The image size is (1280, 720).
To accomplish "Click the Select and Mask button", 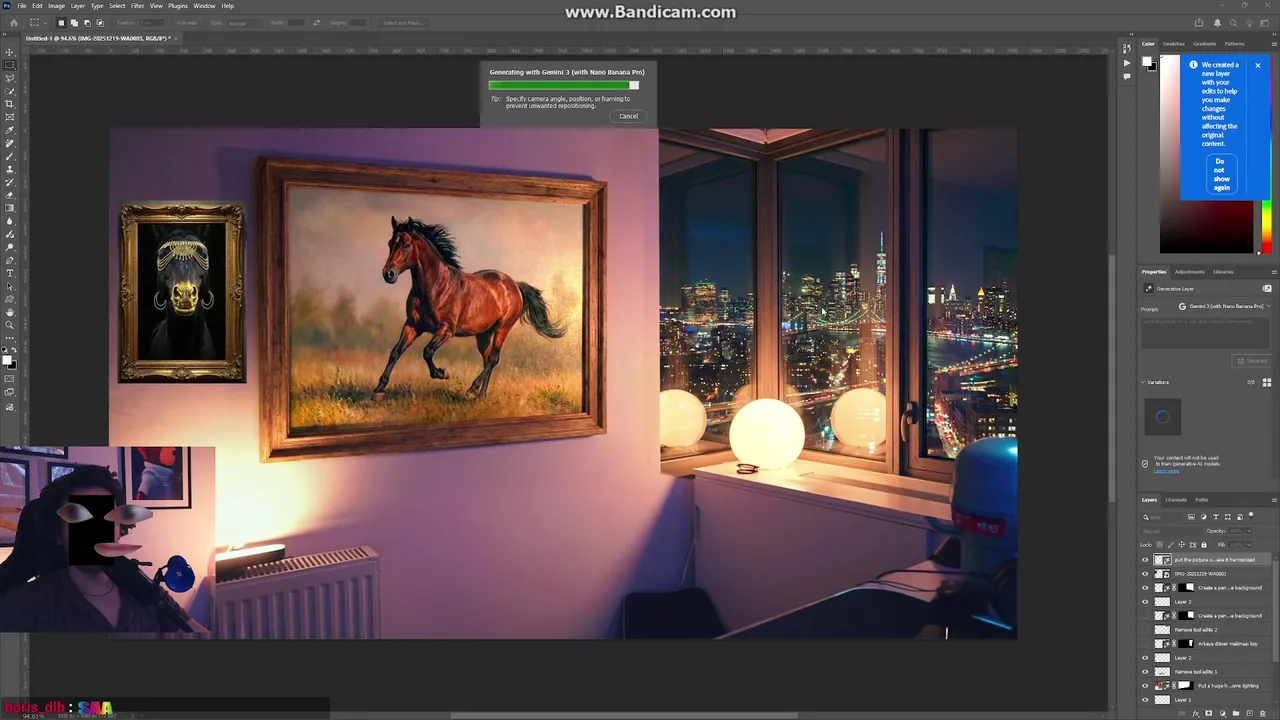I will pos(403,23).
